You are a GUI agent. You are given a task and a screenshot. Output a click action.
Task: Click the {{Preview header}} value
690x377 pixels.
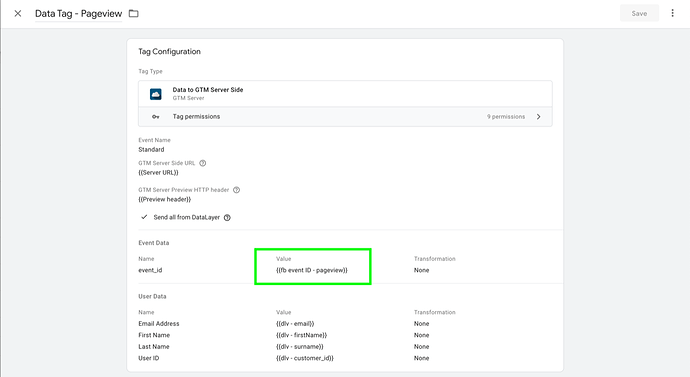pyautogui.click(x=165, y=199)
